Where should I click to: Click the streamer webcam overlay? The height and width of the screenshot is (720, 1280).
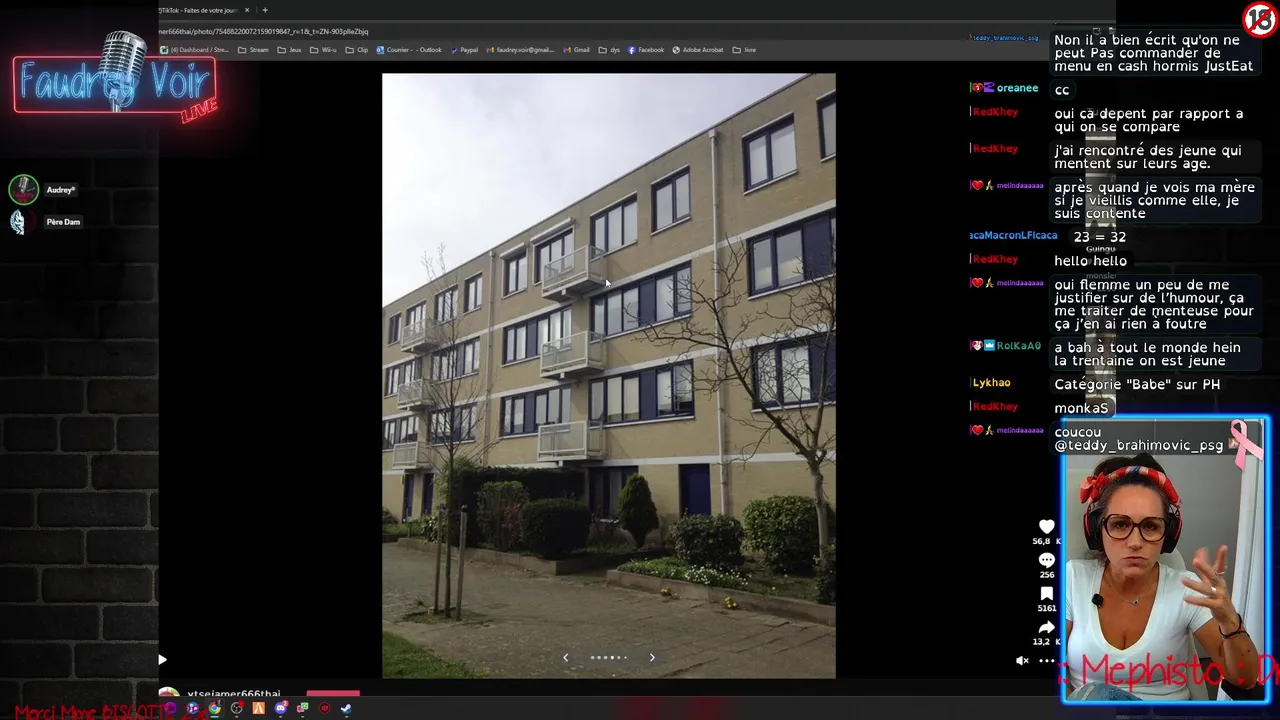pyautogui.click(x=1165, y=560)
